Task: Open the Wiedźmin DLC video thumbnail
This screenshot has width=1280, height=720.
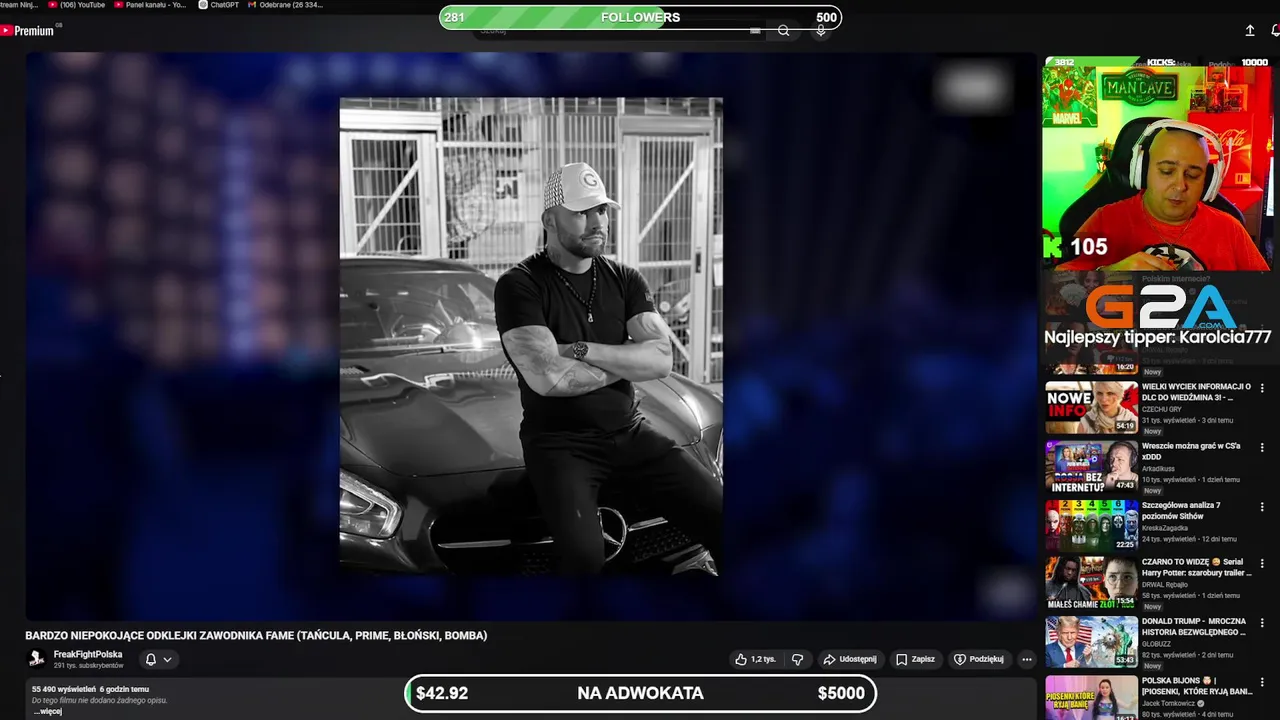Action: click(x=1091, y=407)
